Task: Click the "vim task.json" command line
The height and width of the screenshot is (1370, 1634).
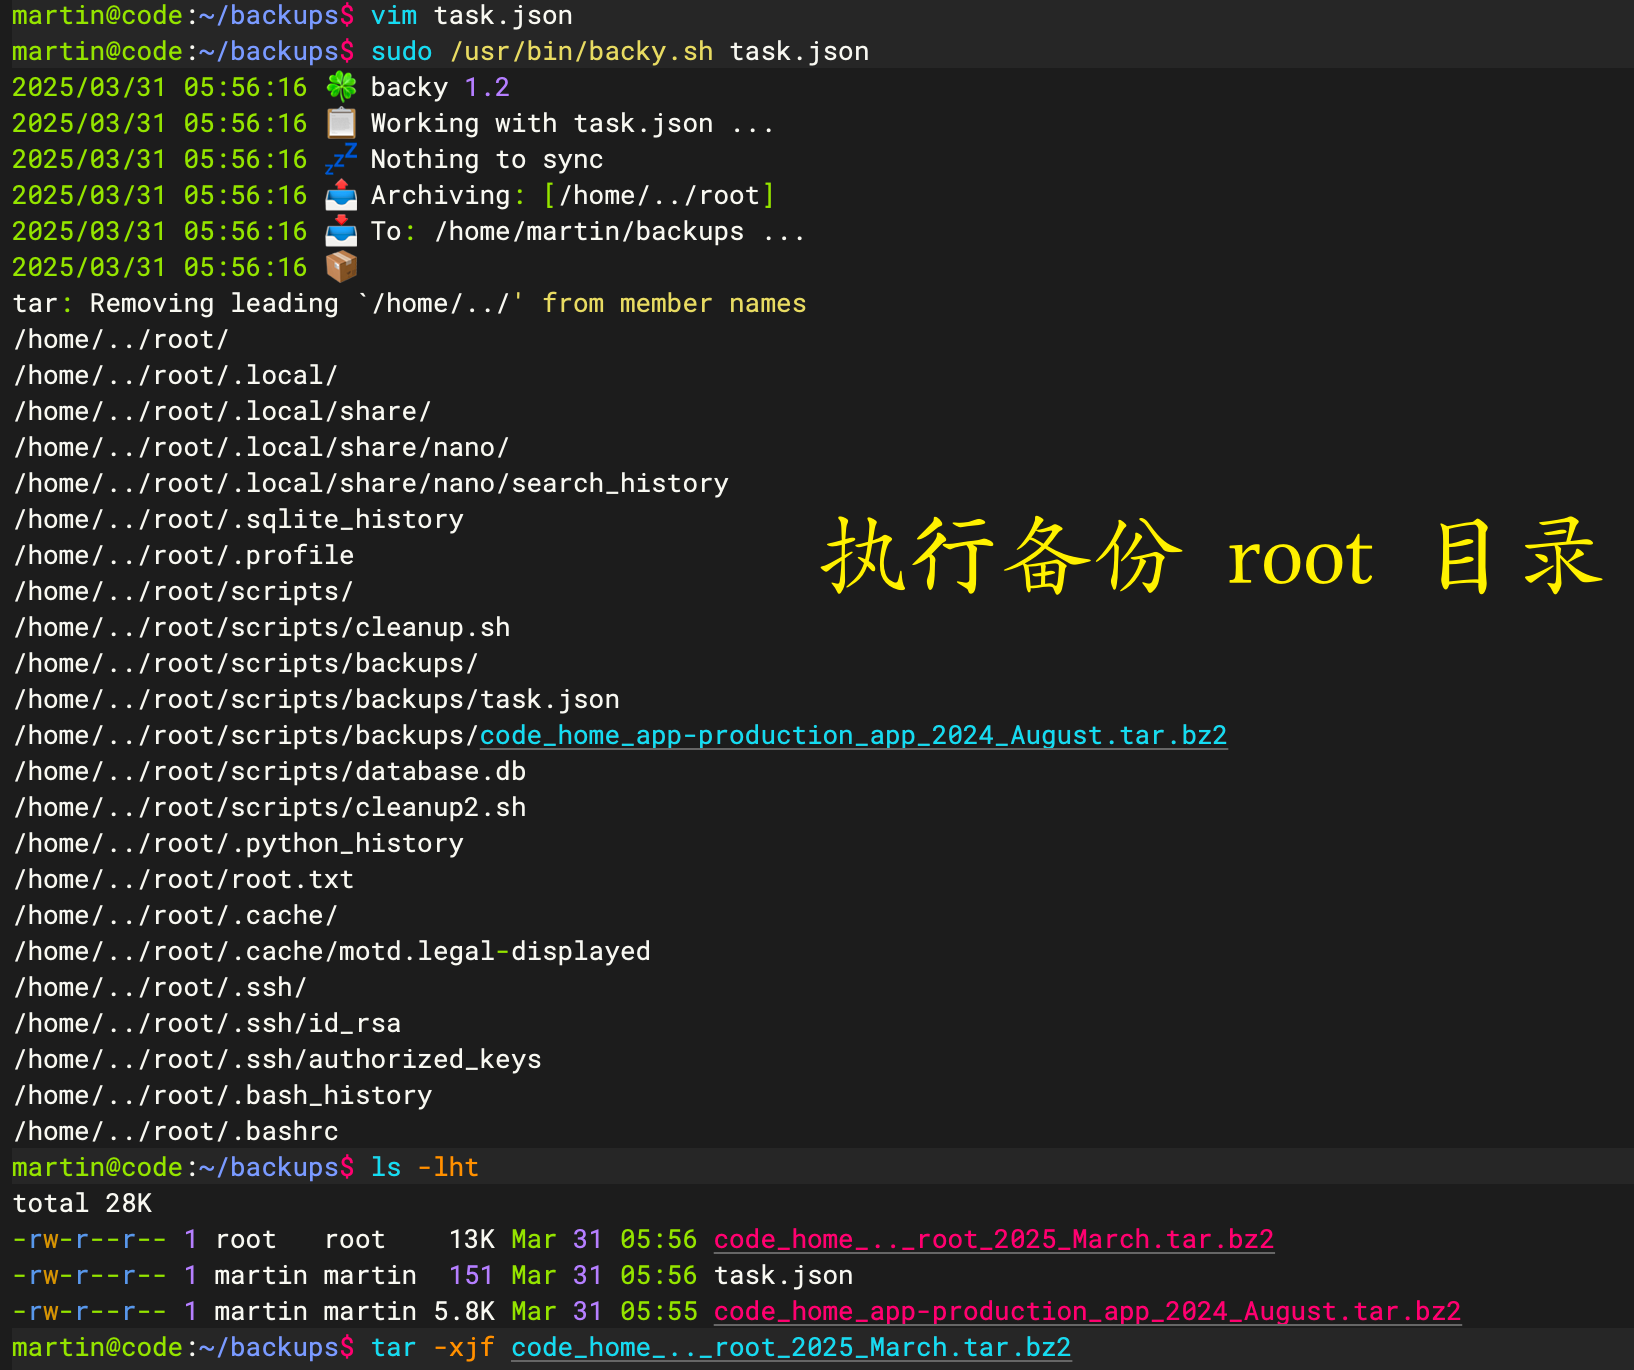Action: [471, 15]
